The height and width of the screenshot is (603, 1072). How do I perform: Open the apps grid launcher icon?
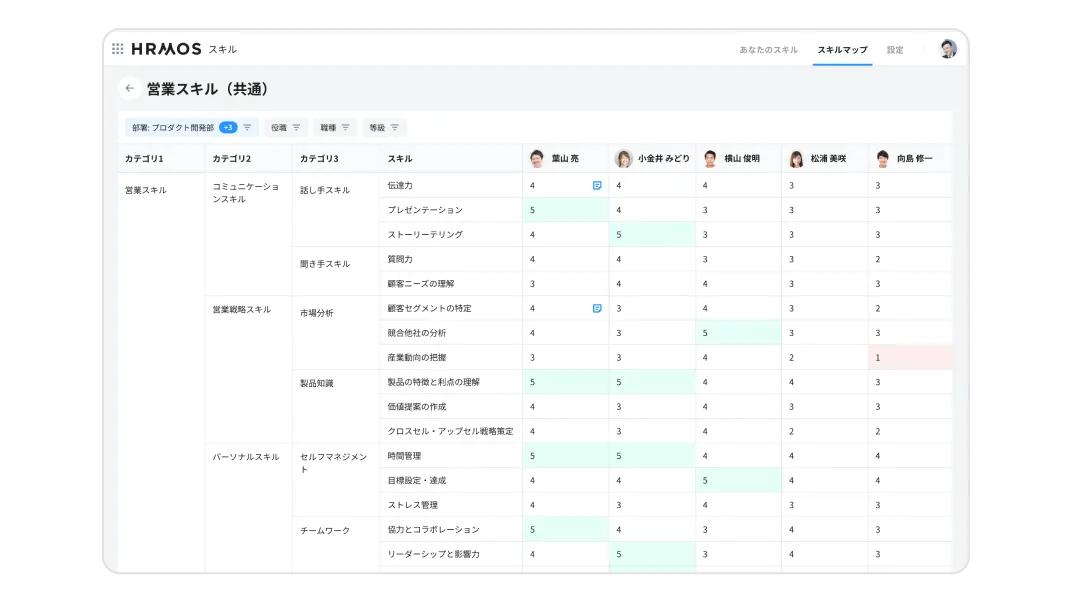coord(118,49)
